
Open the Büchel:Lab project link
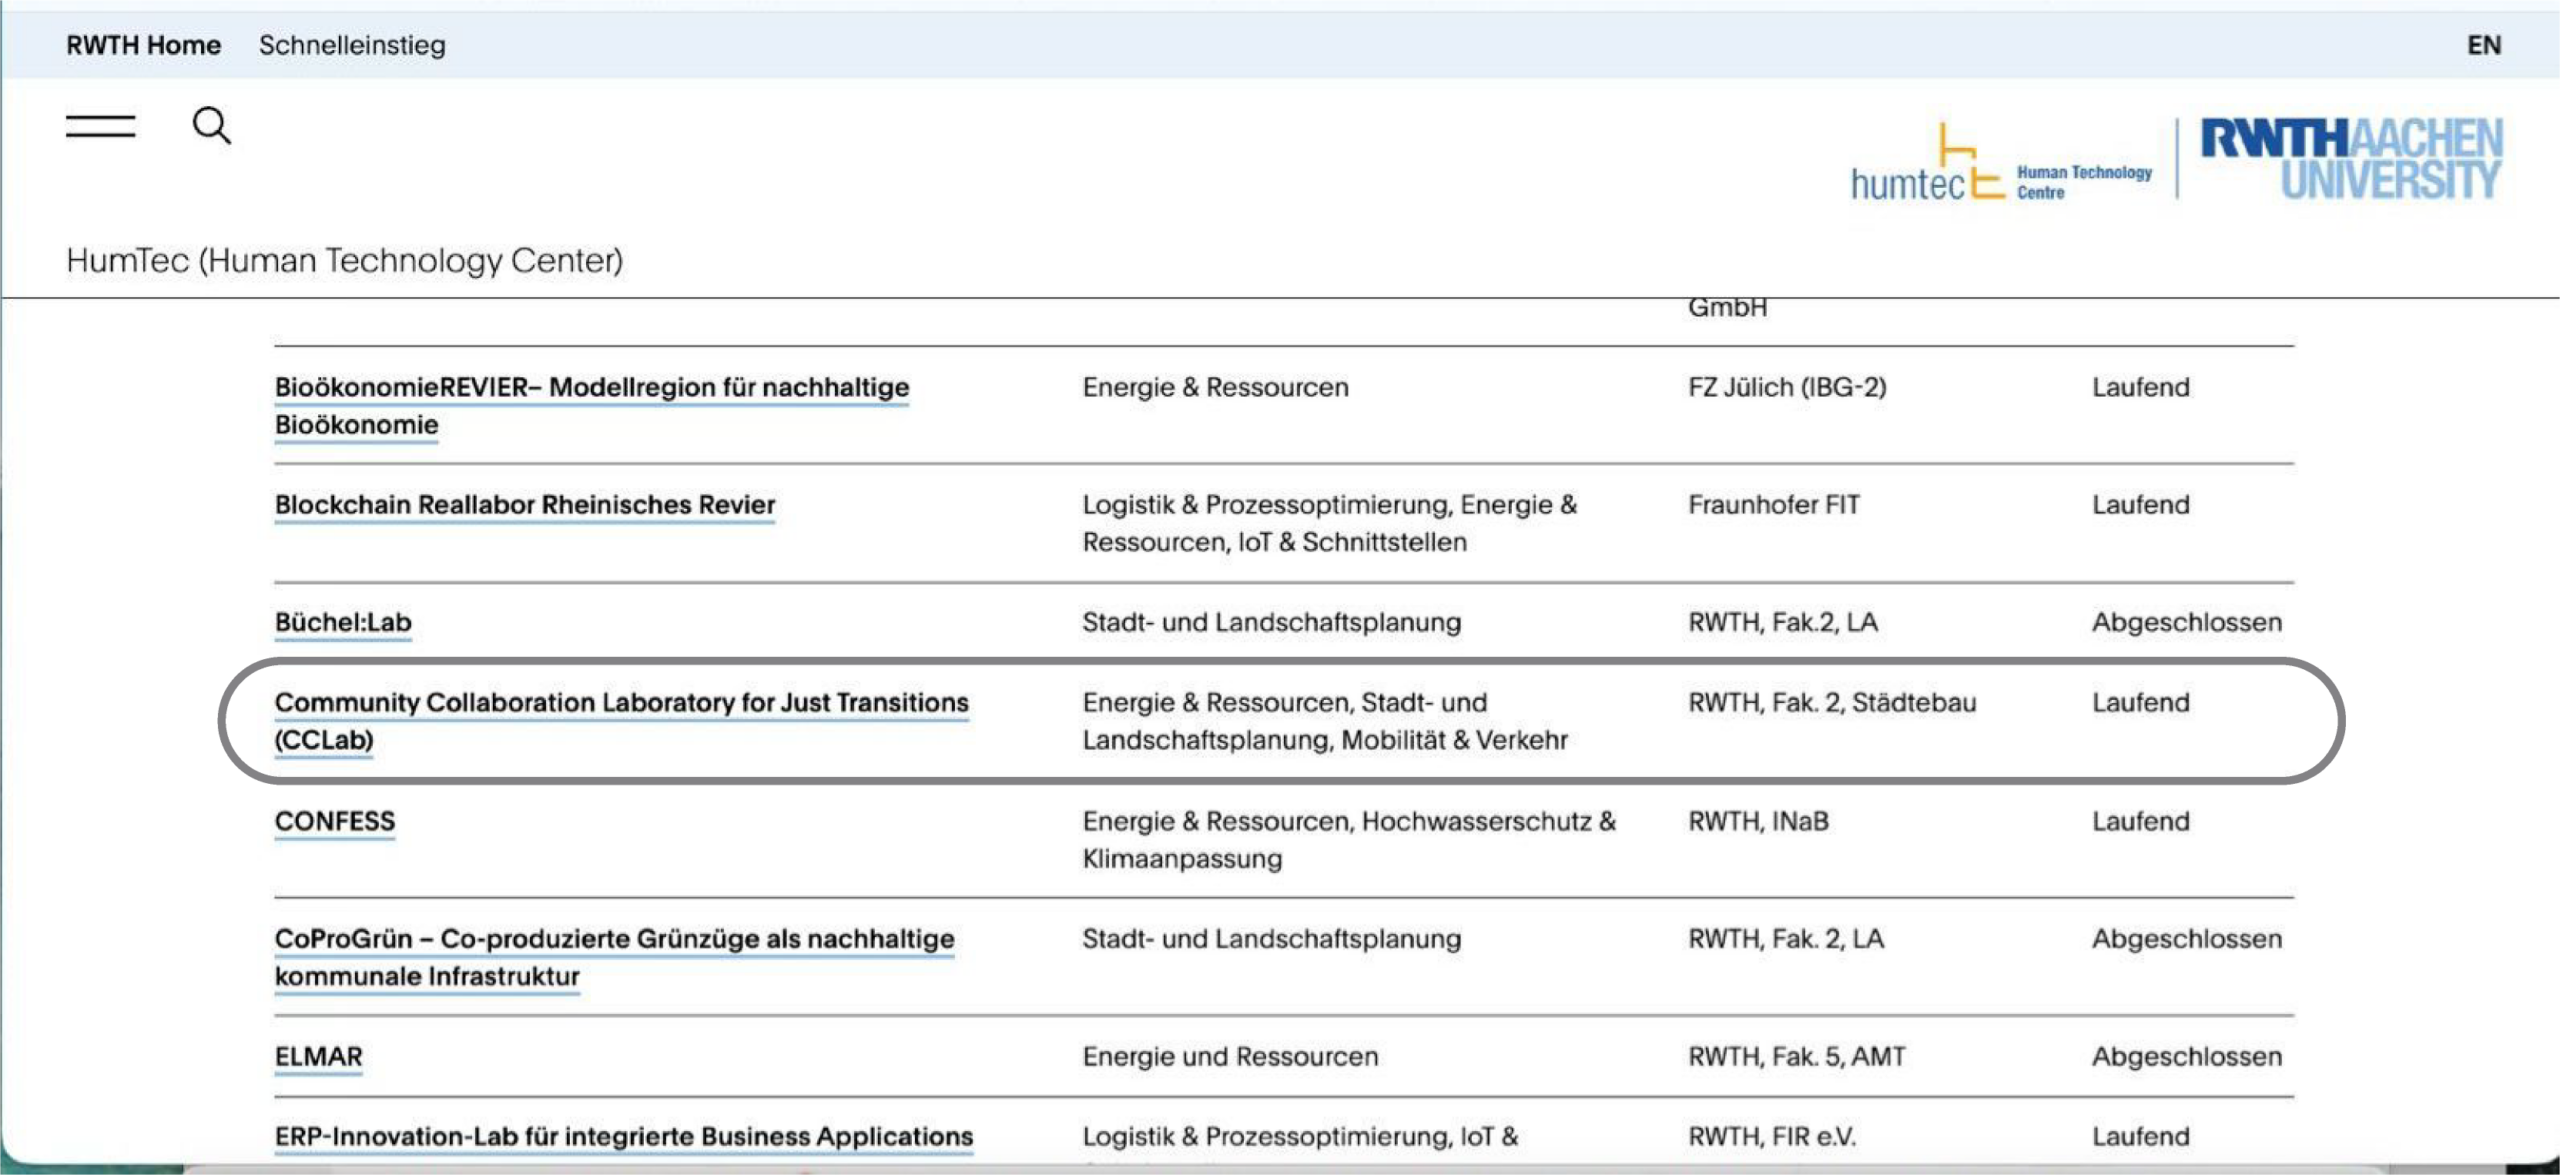[343, 622]
